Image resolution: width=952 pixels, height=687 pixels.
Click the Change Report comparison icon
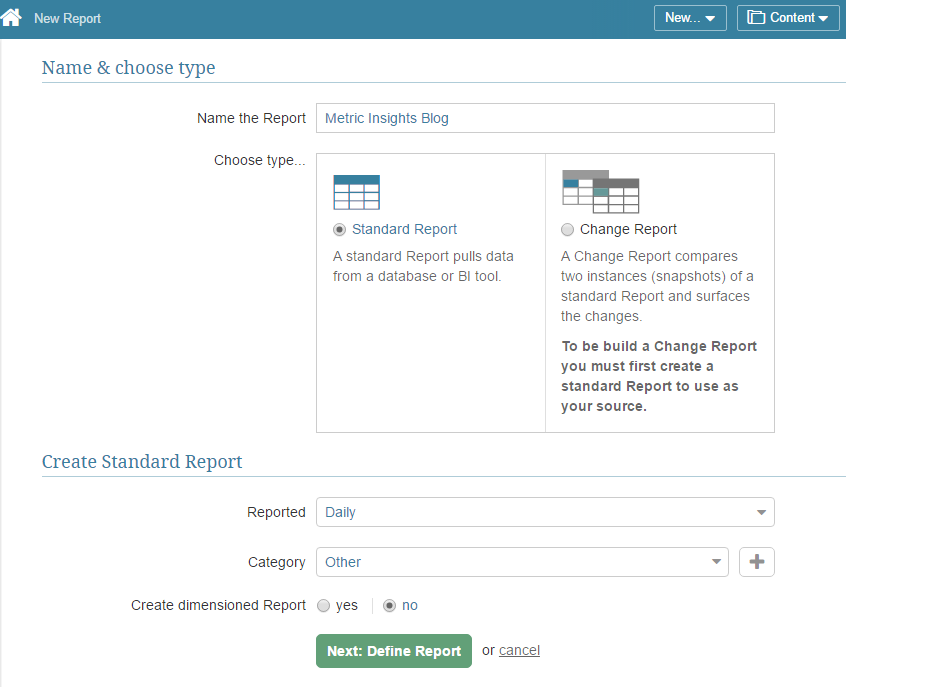coord(600,191)
